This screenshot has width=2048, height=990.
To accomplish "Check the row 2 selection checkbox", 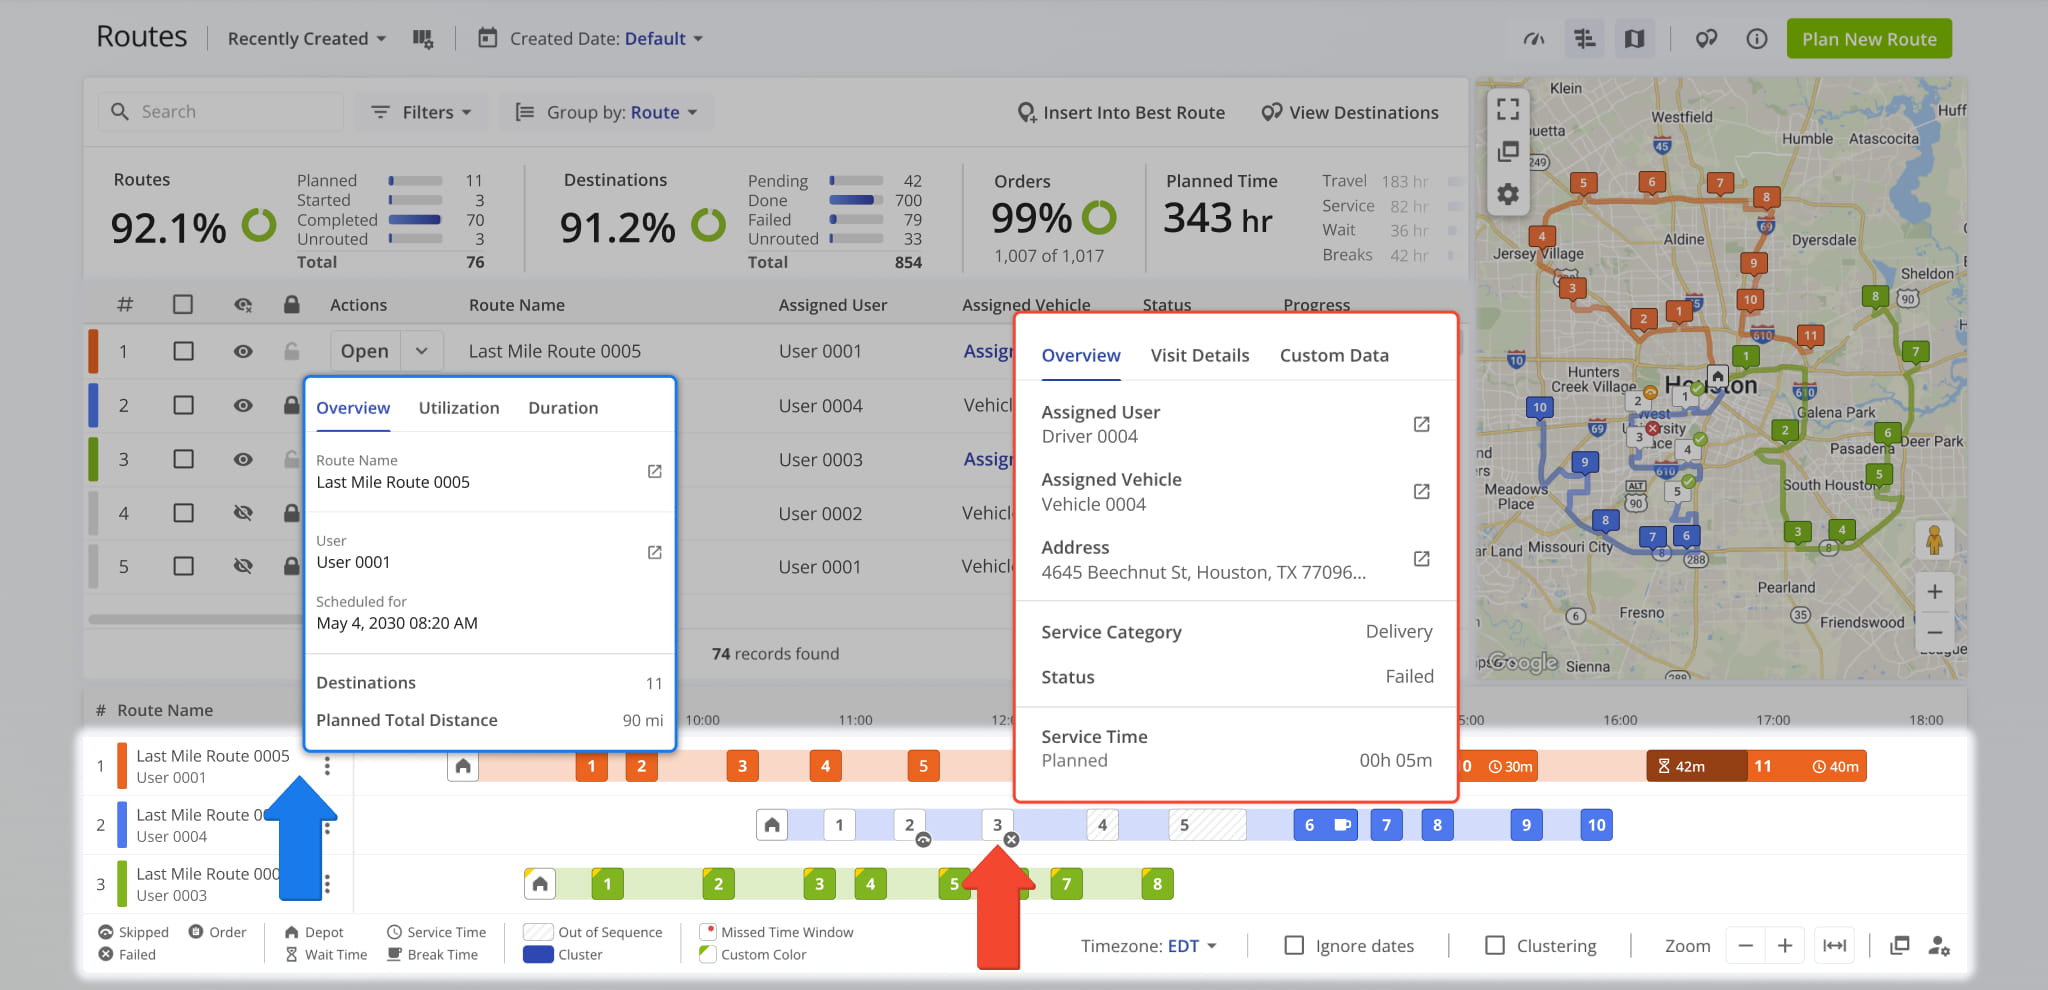I will point(183,405).
